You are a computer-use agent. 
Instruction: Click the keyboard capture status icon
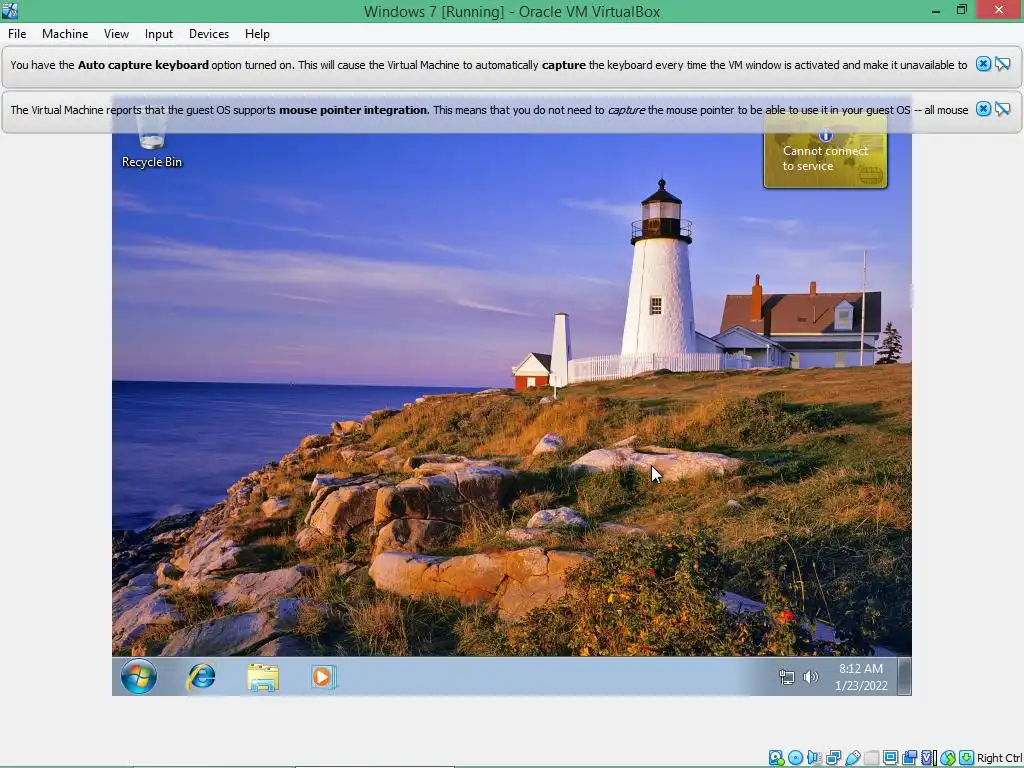(967, 758)
